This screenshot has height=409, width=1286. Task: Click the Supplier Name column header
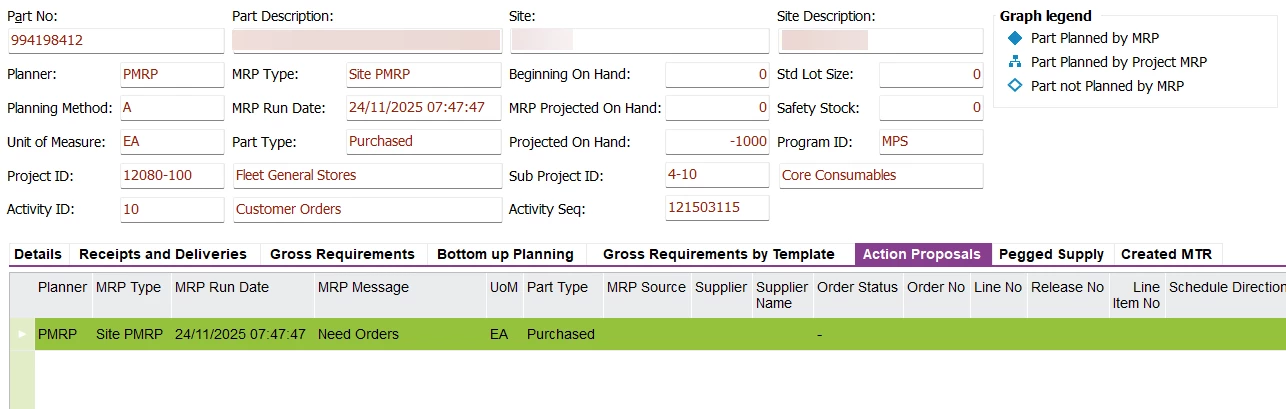click(x=781, y=295)
